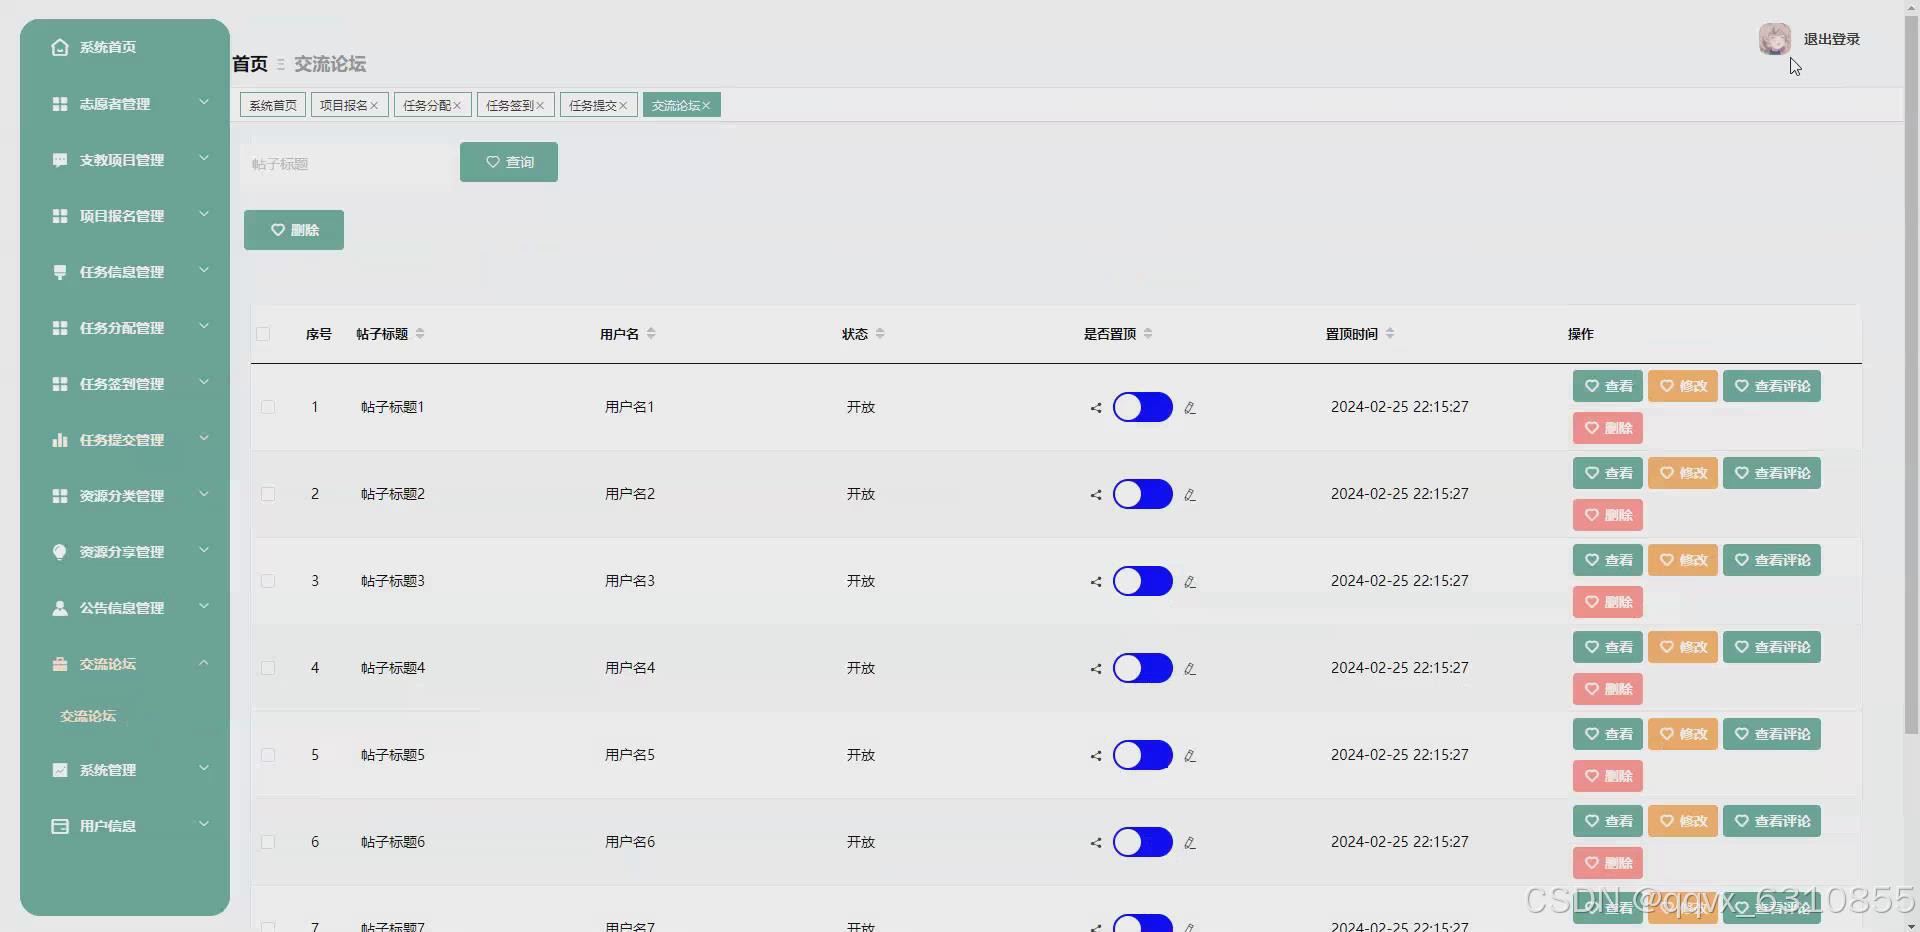1920x932 pixels.
Task: Click the grid icon beside 资源分类管理
Action: tap(60, 496)
